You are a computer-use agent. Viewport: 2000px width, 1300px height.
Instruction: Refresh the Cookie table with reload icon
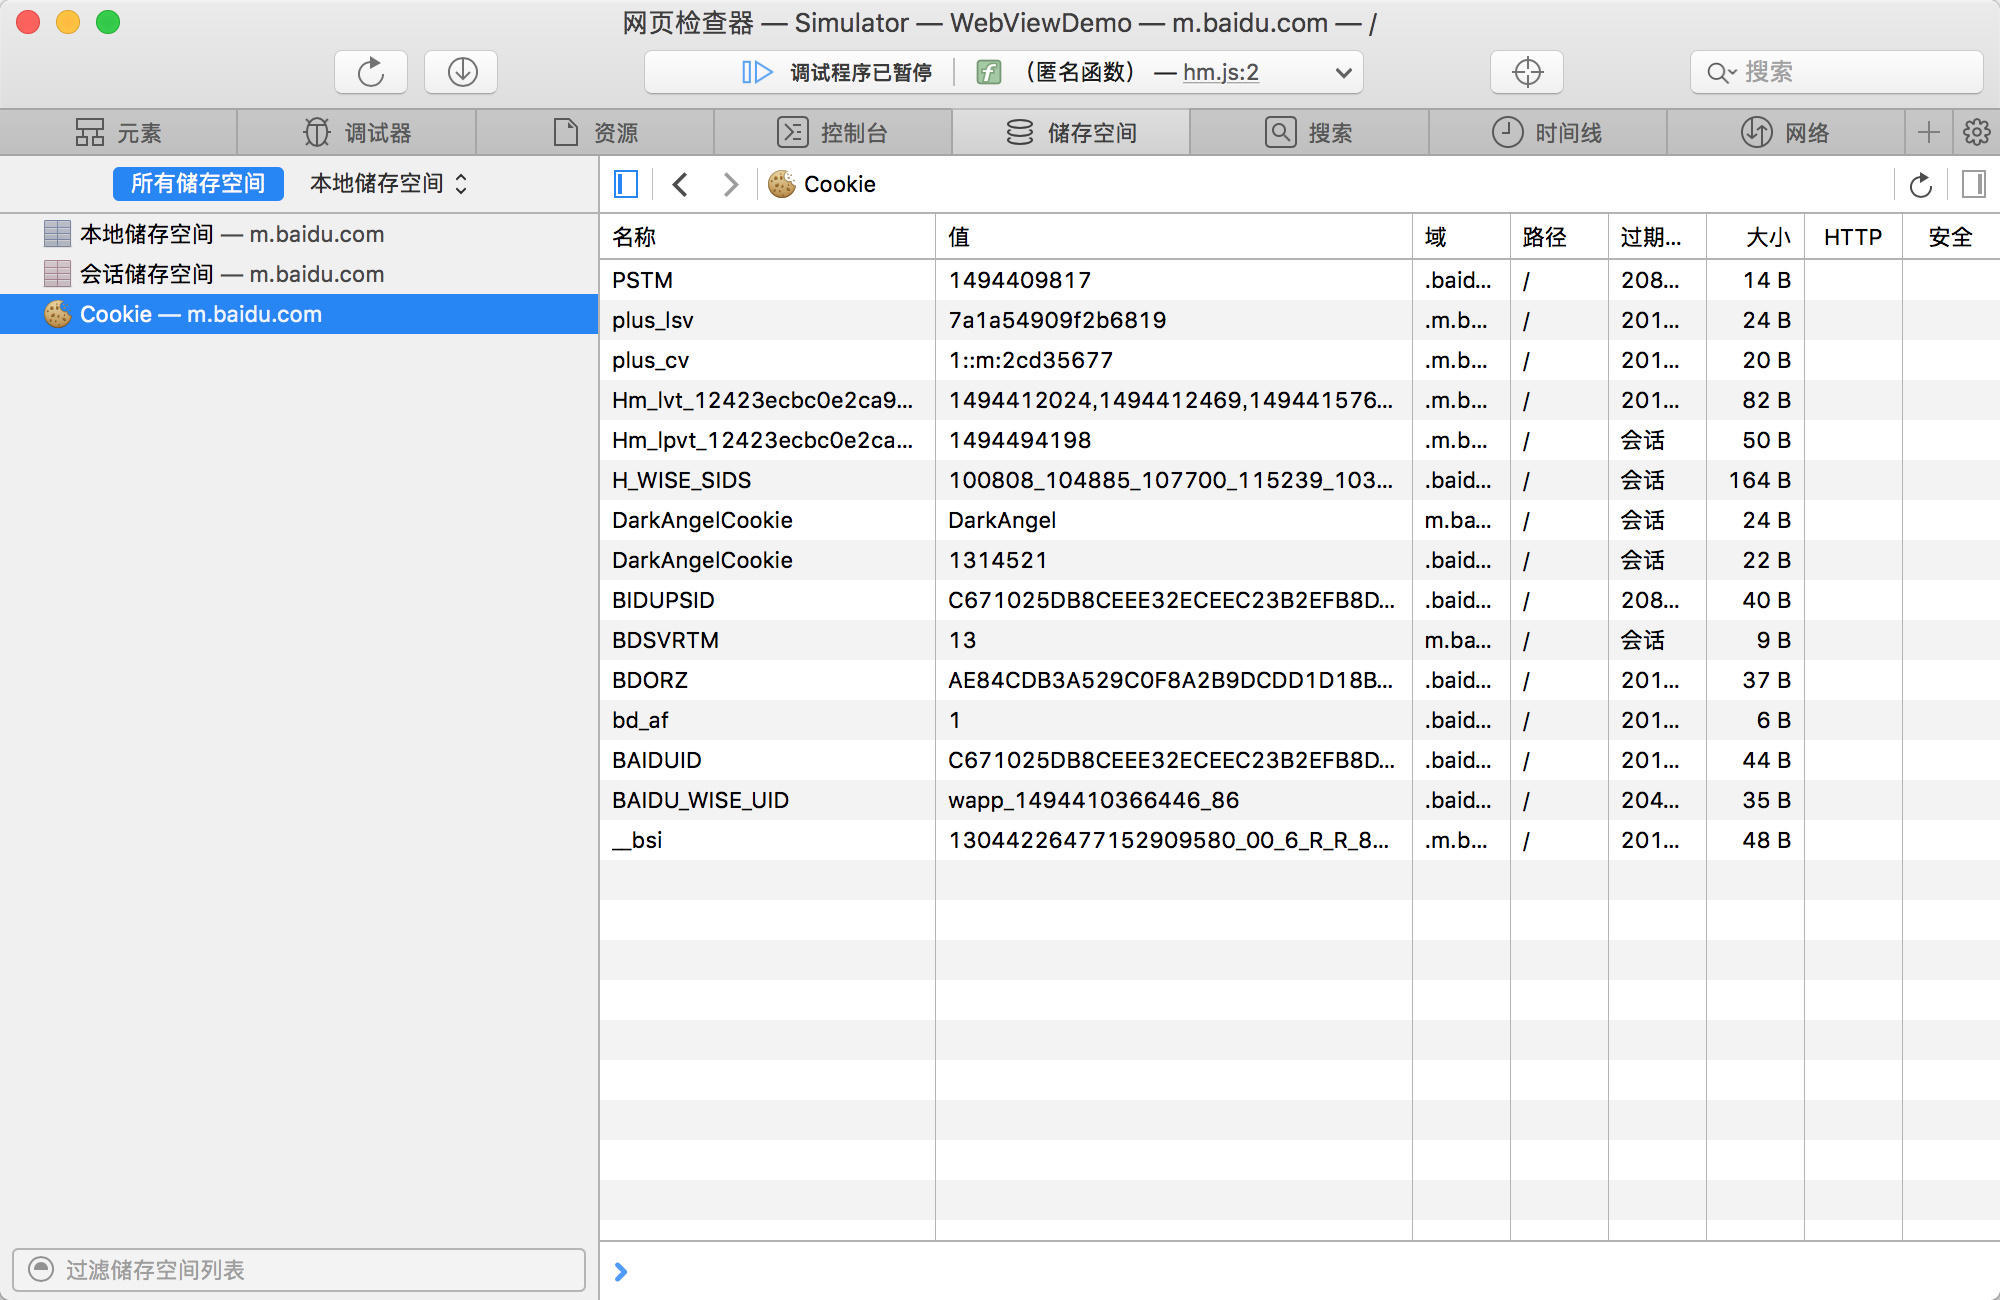1920,185
